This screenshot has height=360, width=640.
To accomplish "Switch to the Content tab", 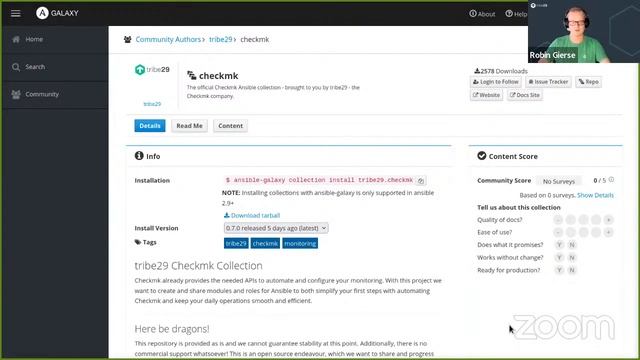I will point(231,126).
